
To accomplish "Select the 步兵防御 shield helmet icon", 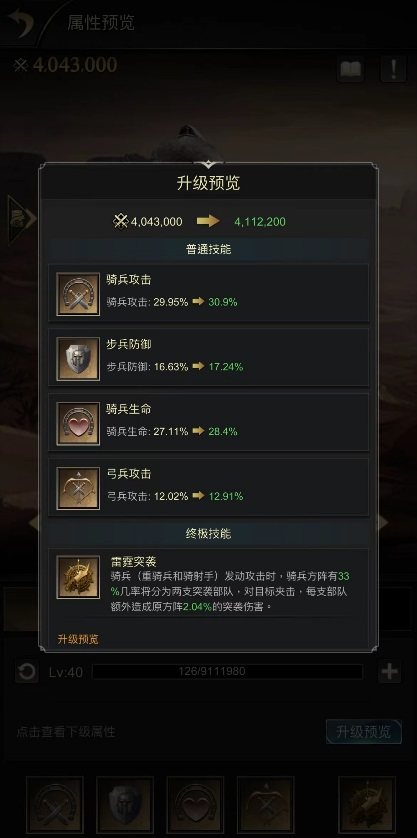I will click(78, 359).
